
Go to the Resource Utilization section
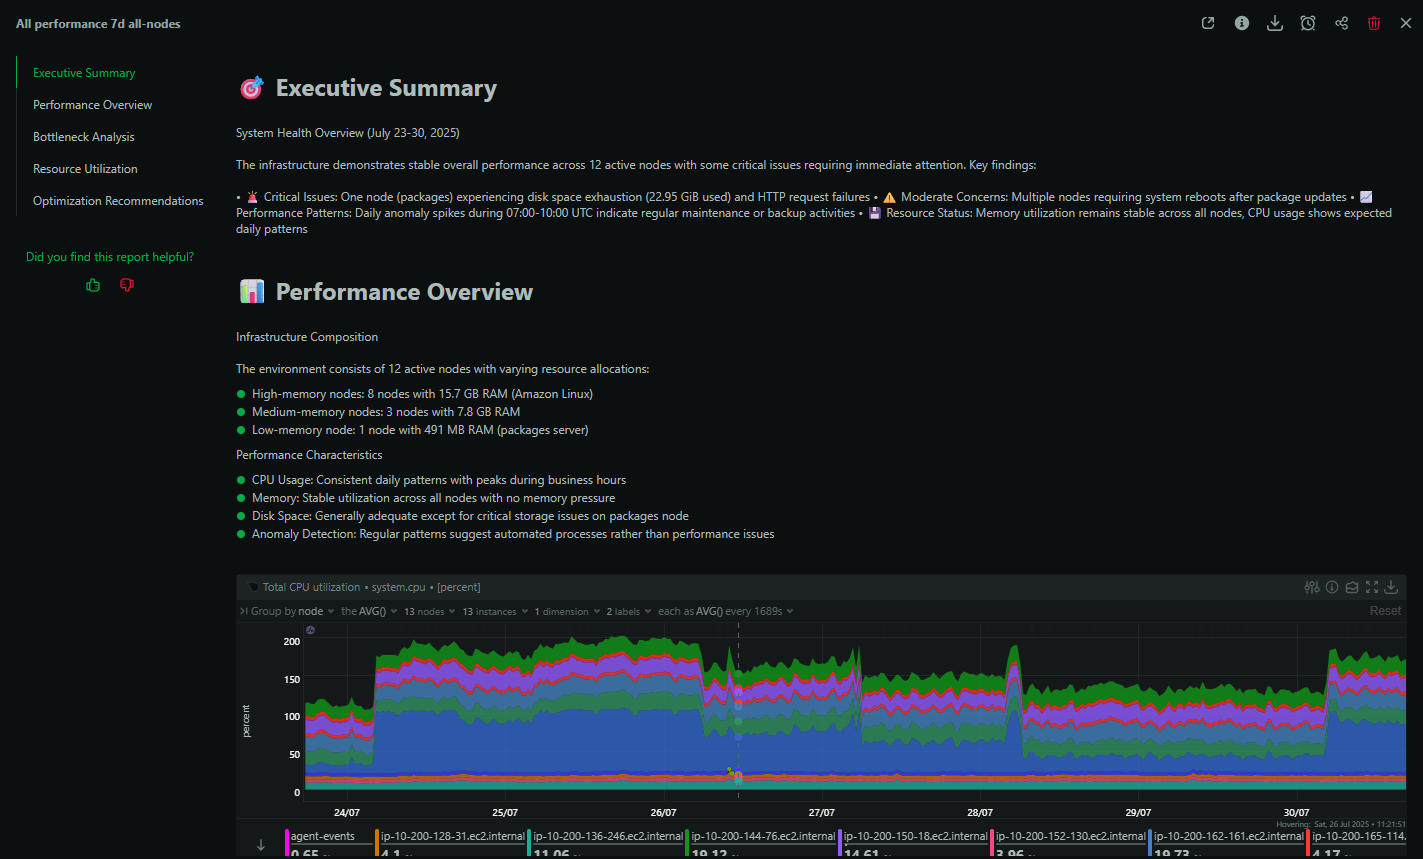tap(85, 168)
